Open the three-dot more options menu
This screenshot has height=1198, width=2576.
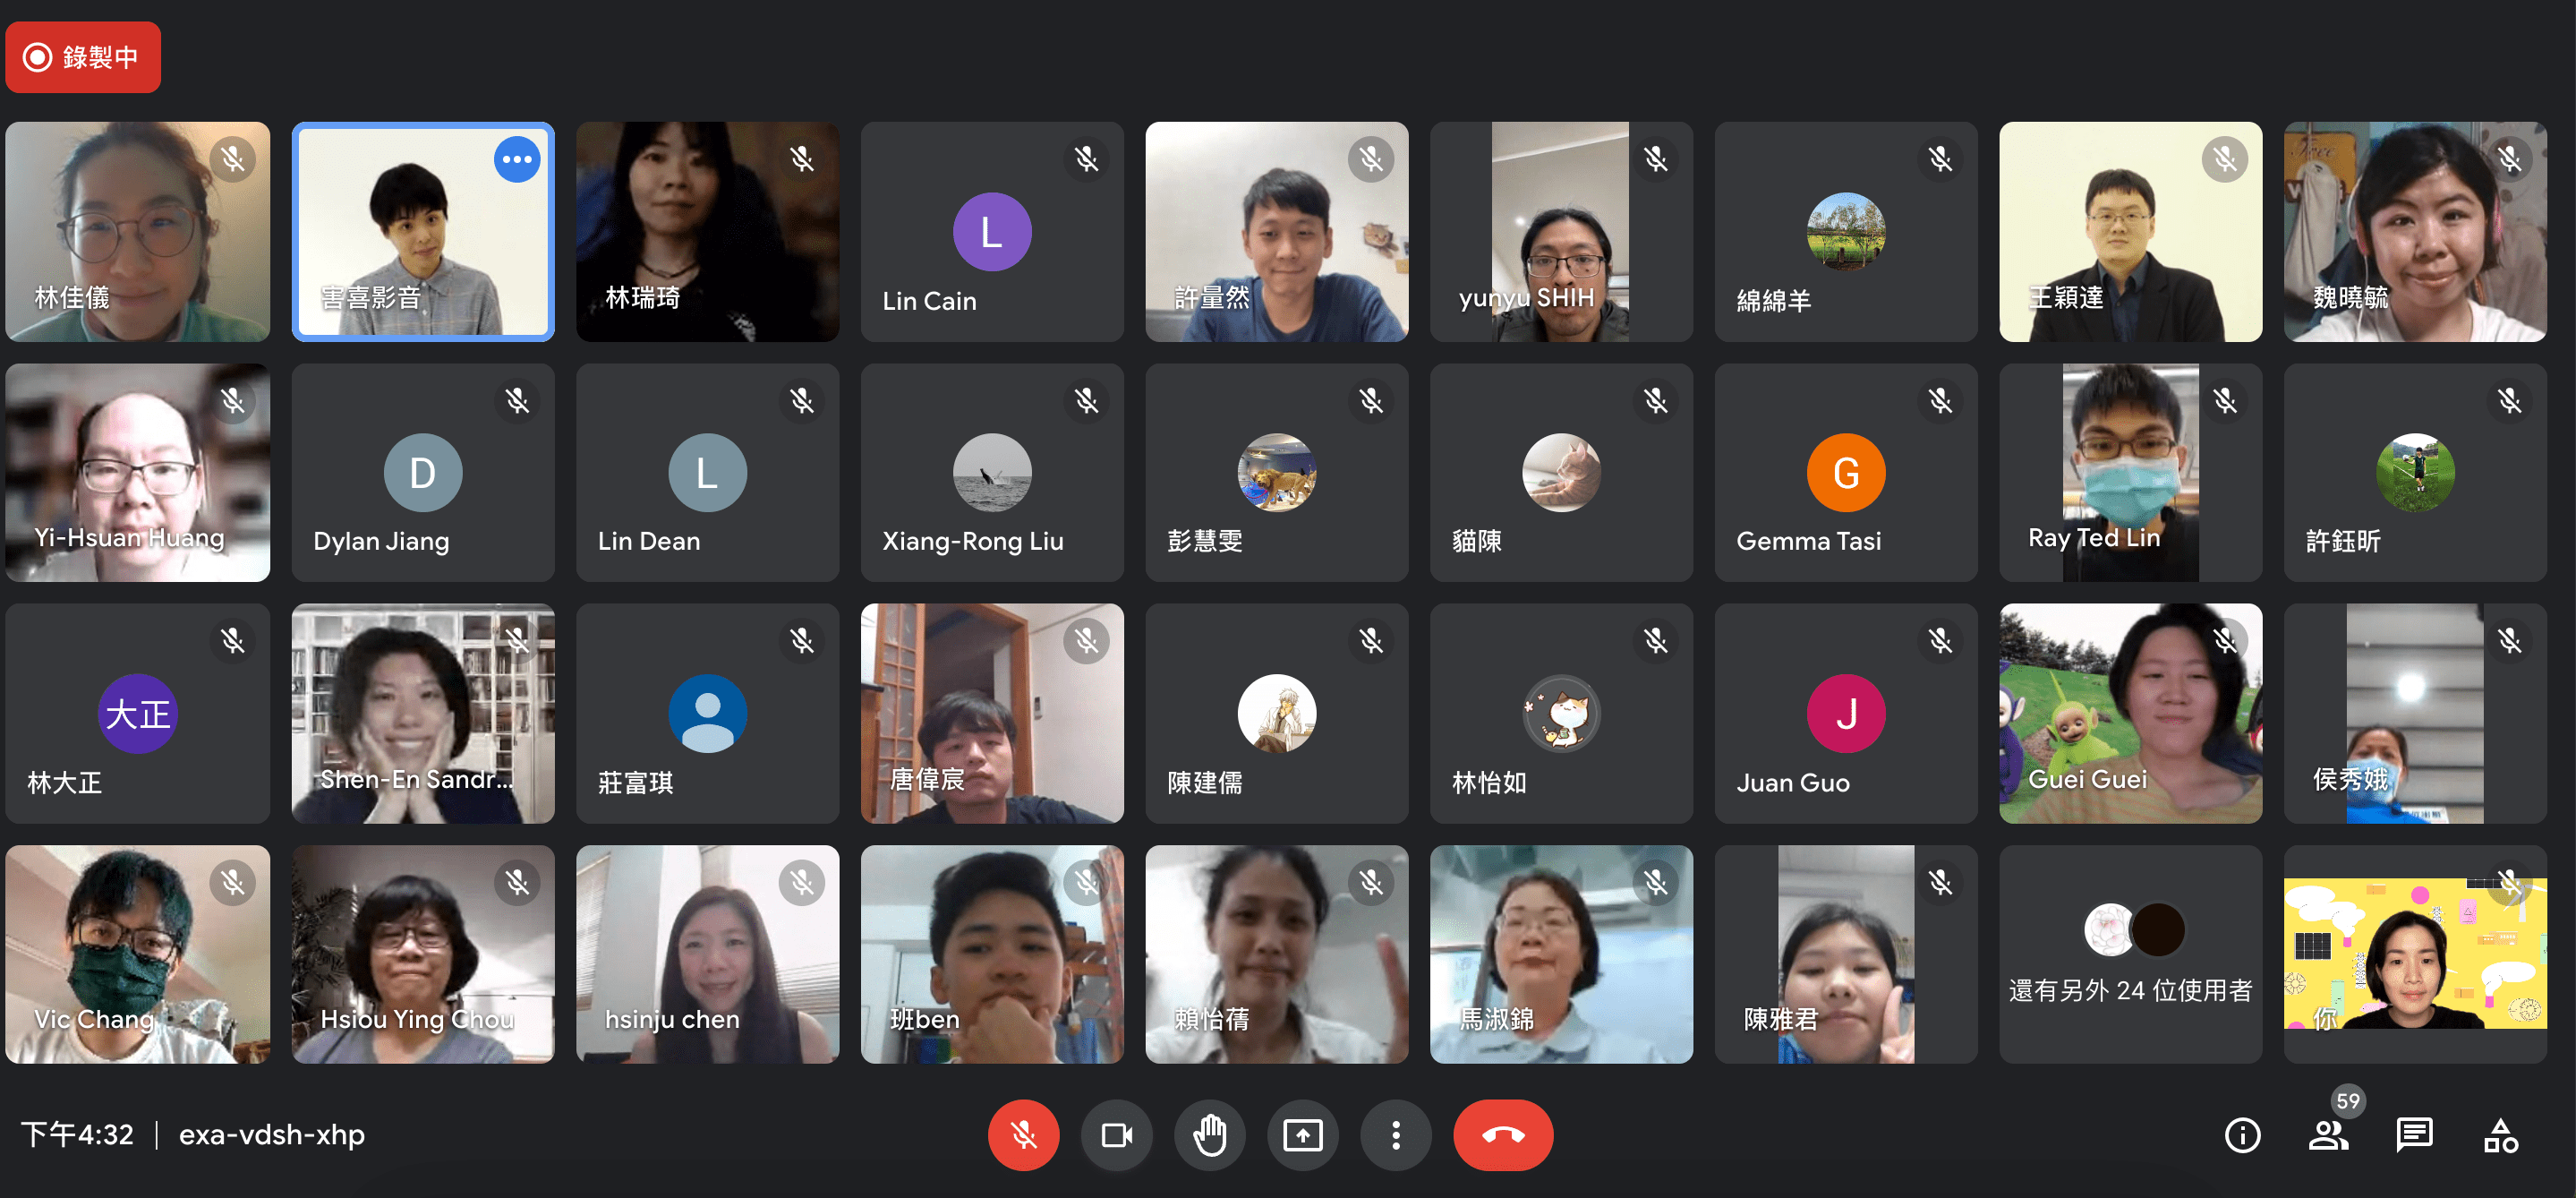point(1395,1134)
